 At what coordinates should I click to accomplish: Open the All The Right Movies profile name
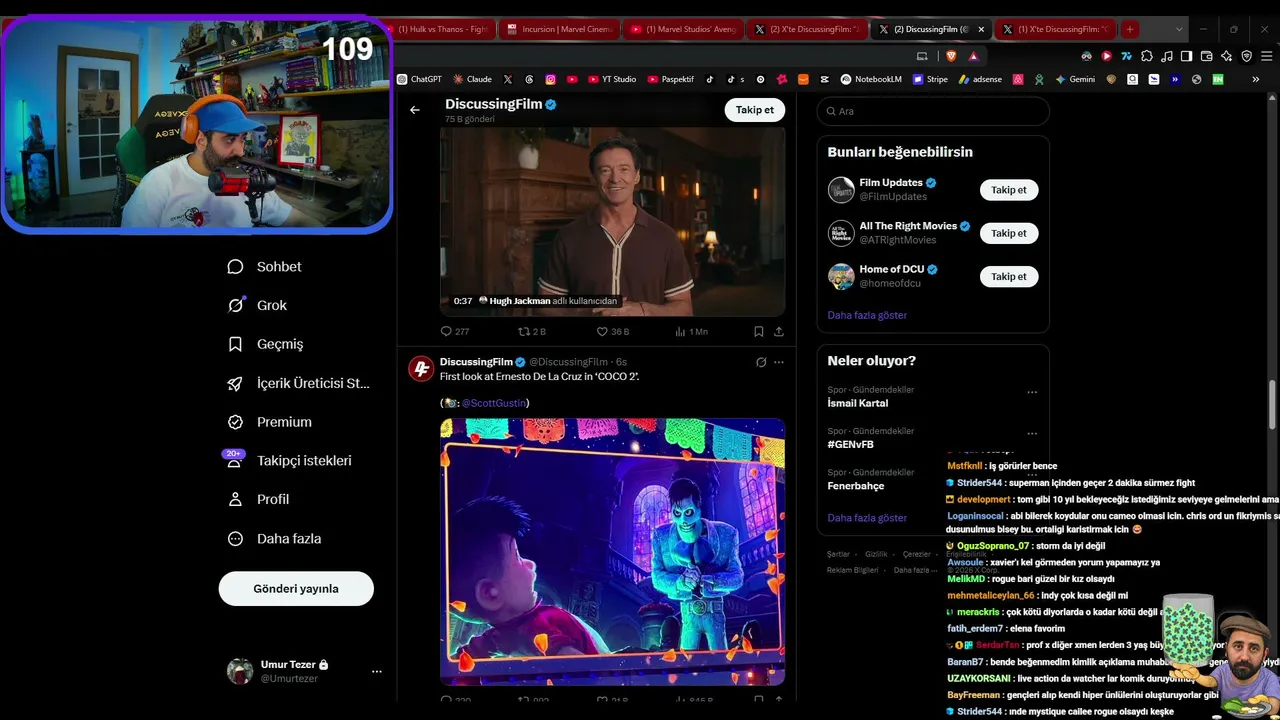click(908, 226)
